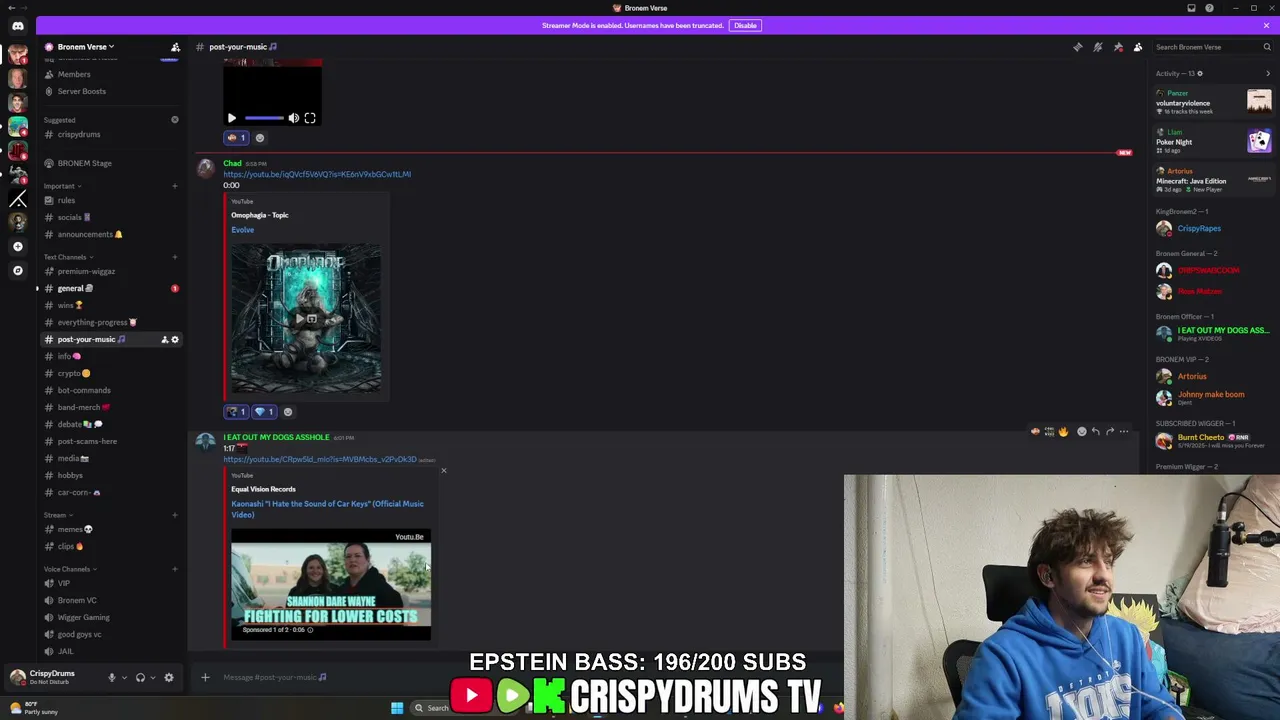Open the announcements channel

111,234
